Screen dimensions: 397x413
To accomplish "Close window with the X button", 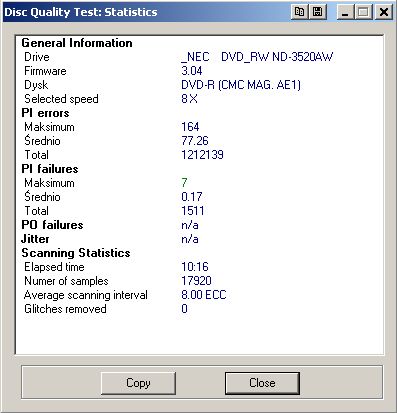I will point(384,12).
